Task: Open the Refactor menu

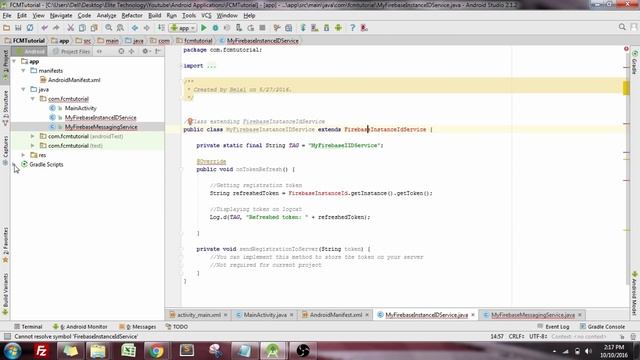Action: point(132,16)
